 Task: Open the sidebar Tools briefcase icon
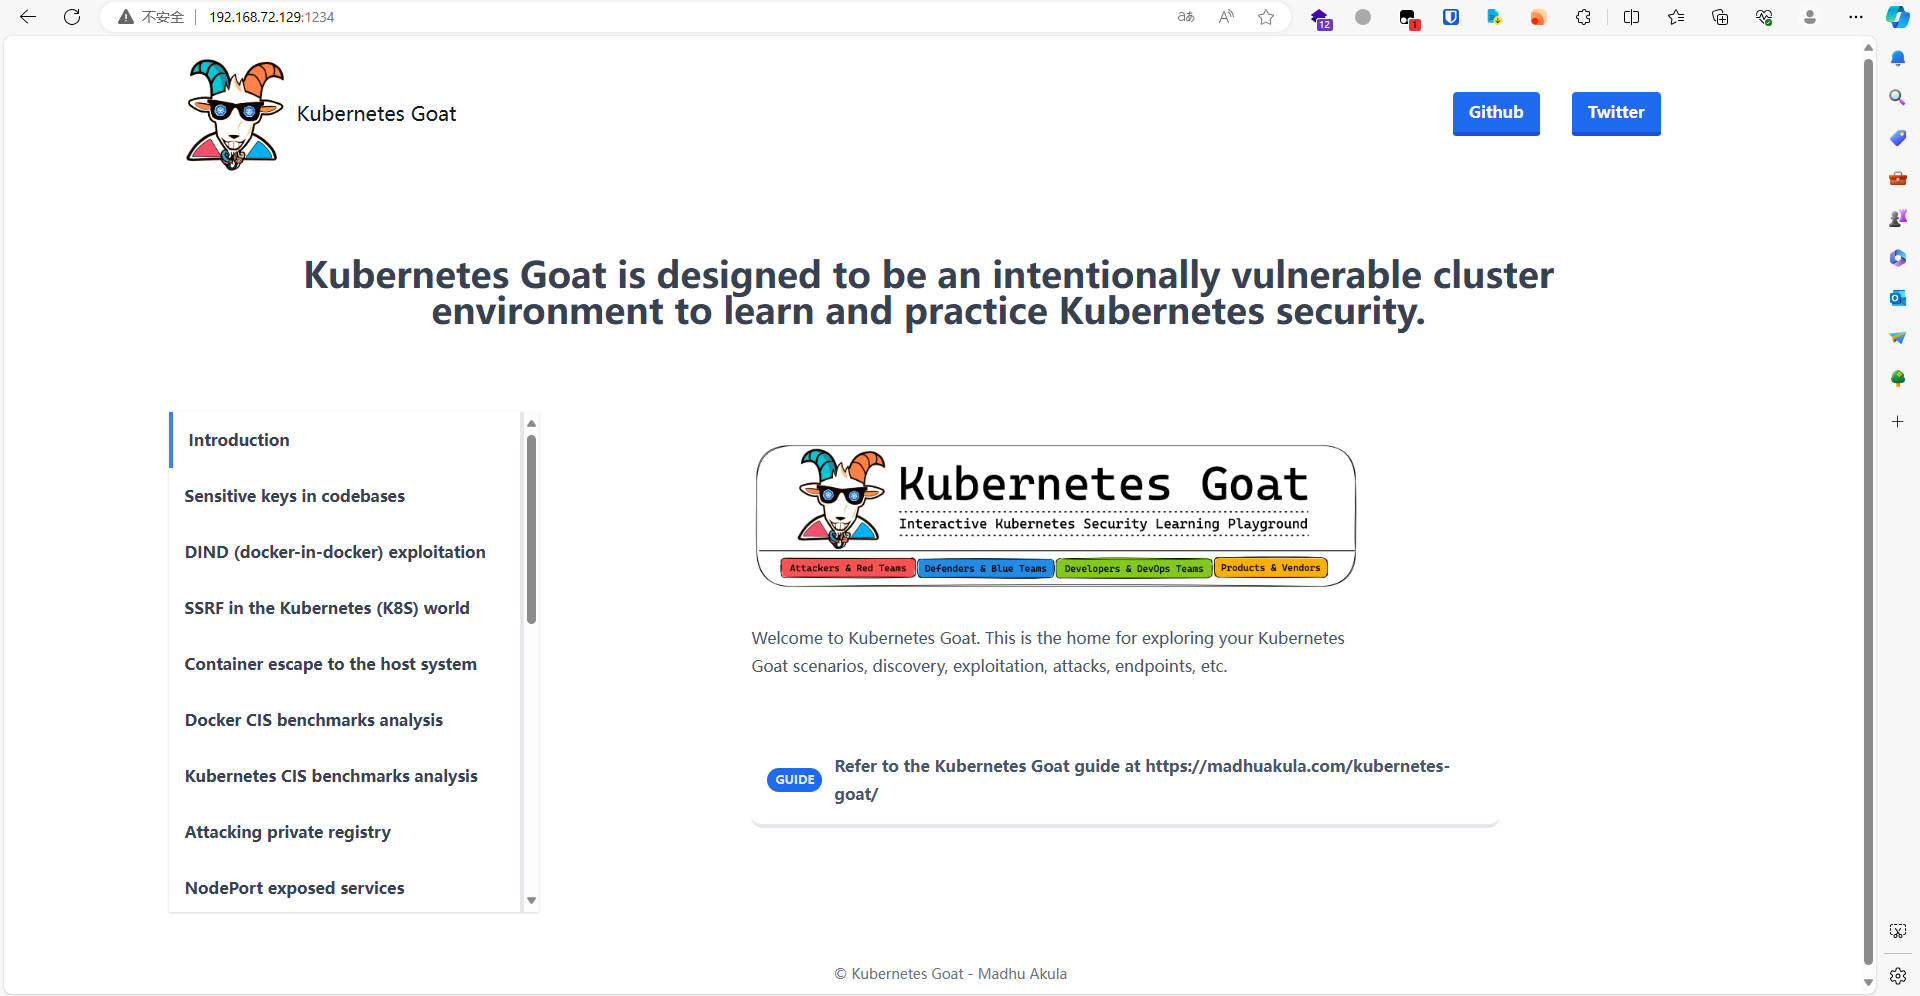pos(1898,178)
